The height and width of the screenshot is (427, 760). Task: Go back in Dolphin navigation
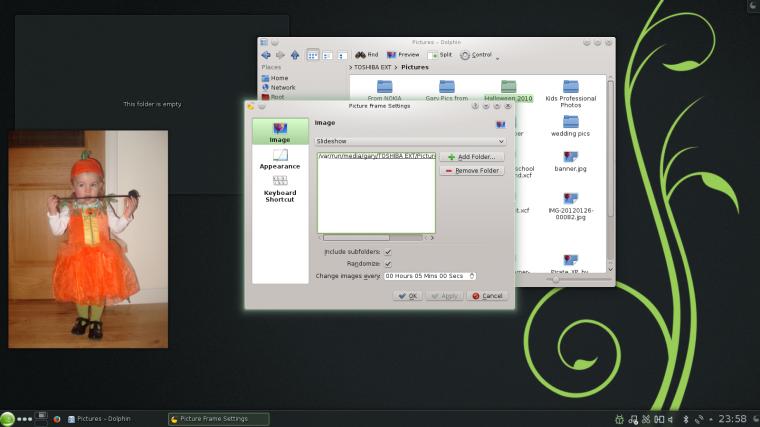point(266,55)
